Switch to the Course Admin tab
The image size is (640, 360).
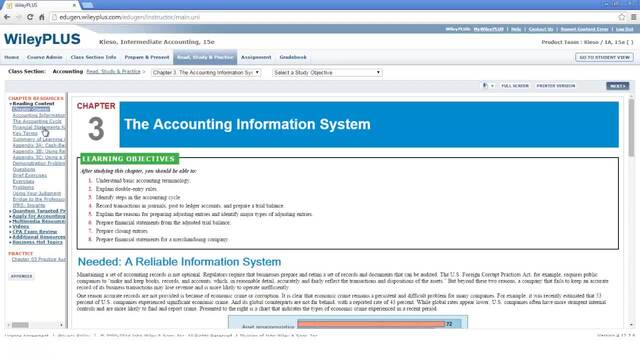pyautogui.click(x=44, y=57)
